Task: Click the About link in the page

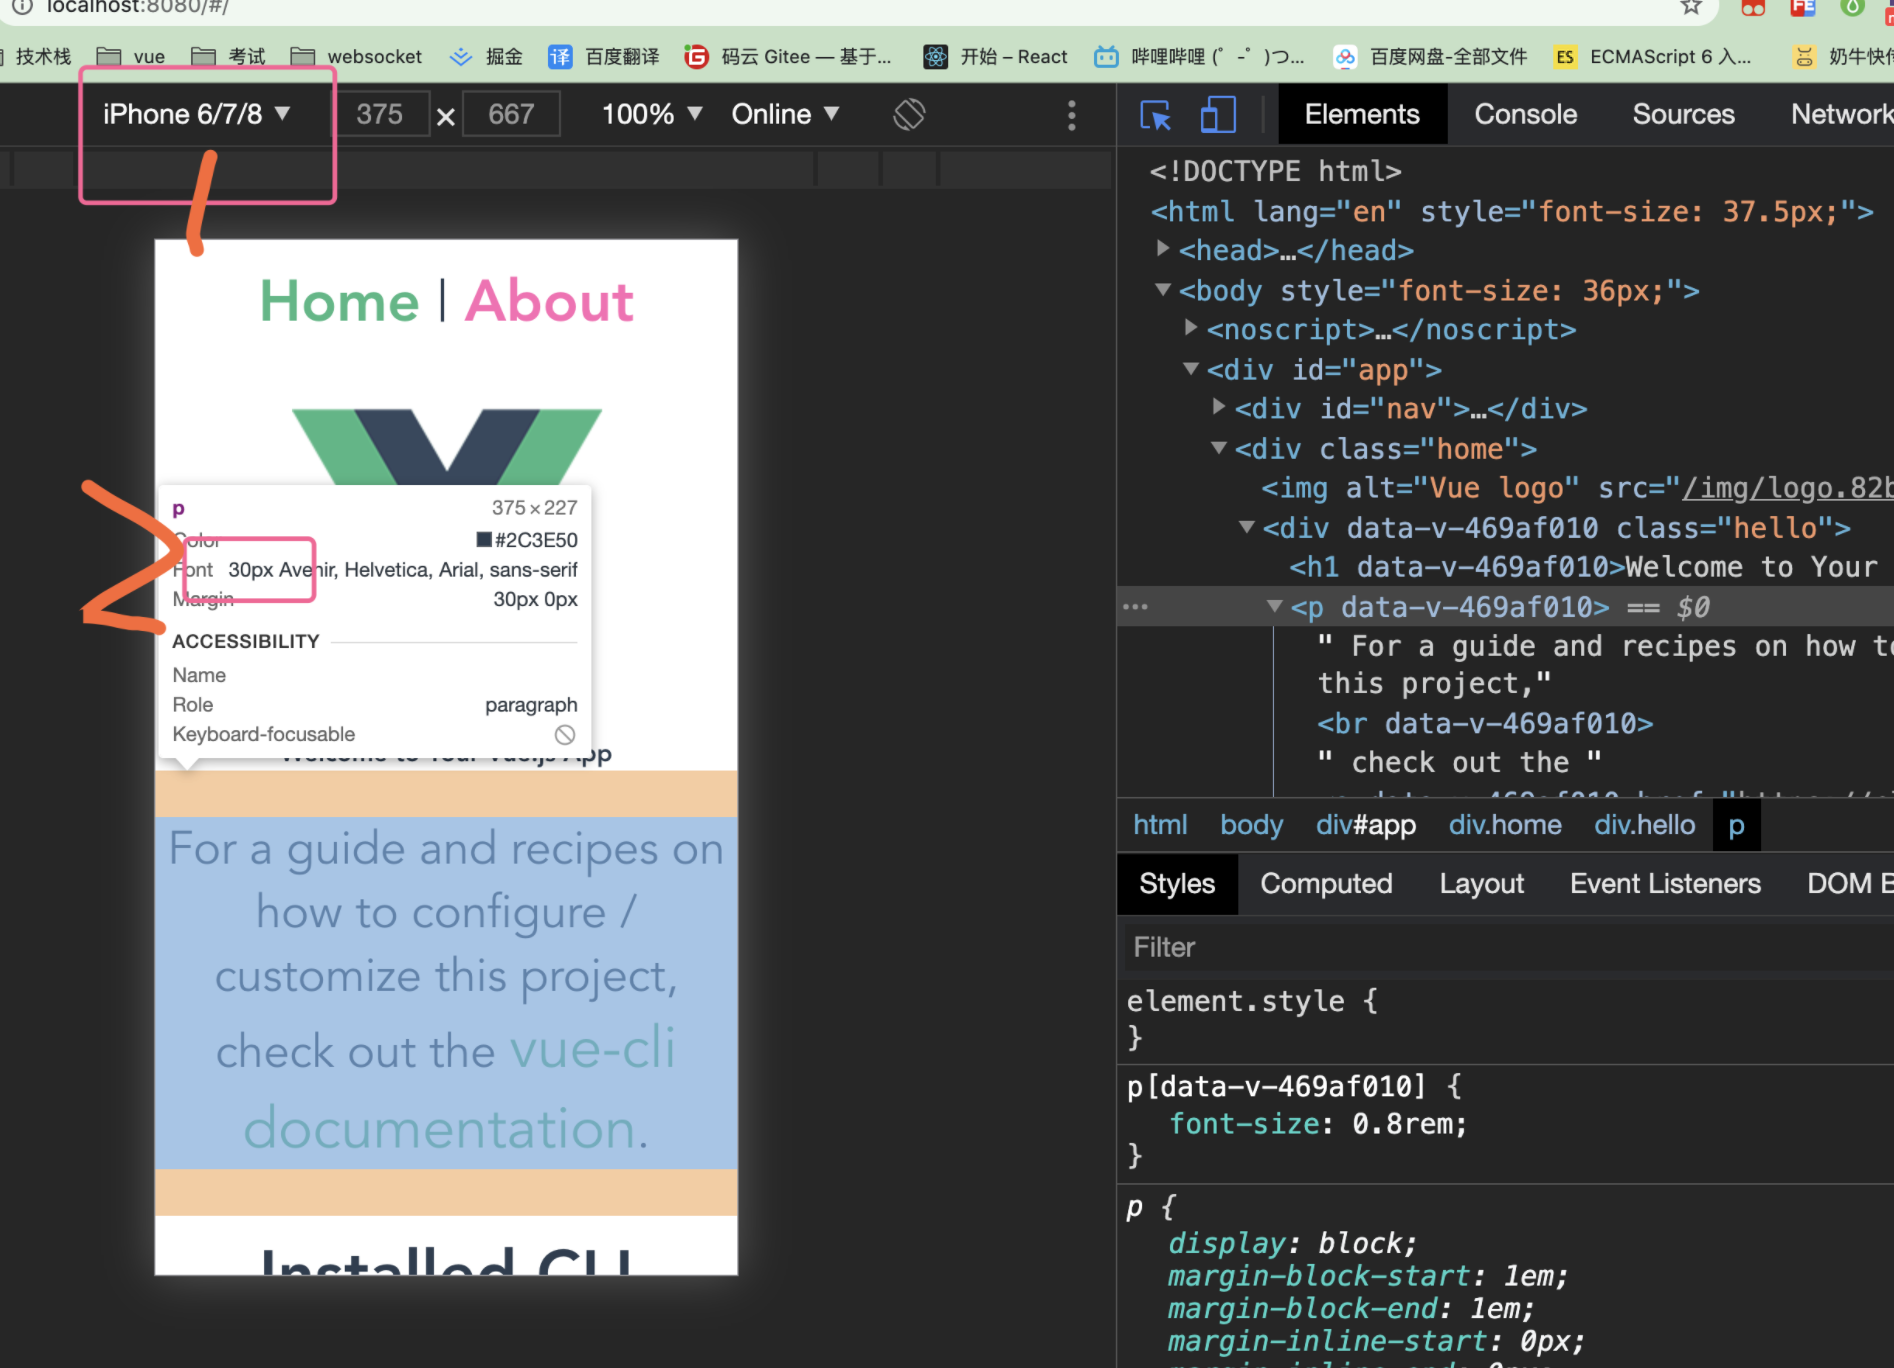Action: click(x=550, y=301)
